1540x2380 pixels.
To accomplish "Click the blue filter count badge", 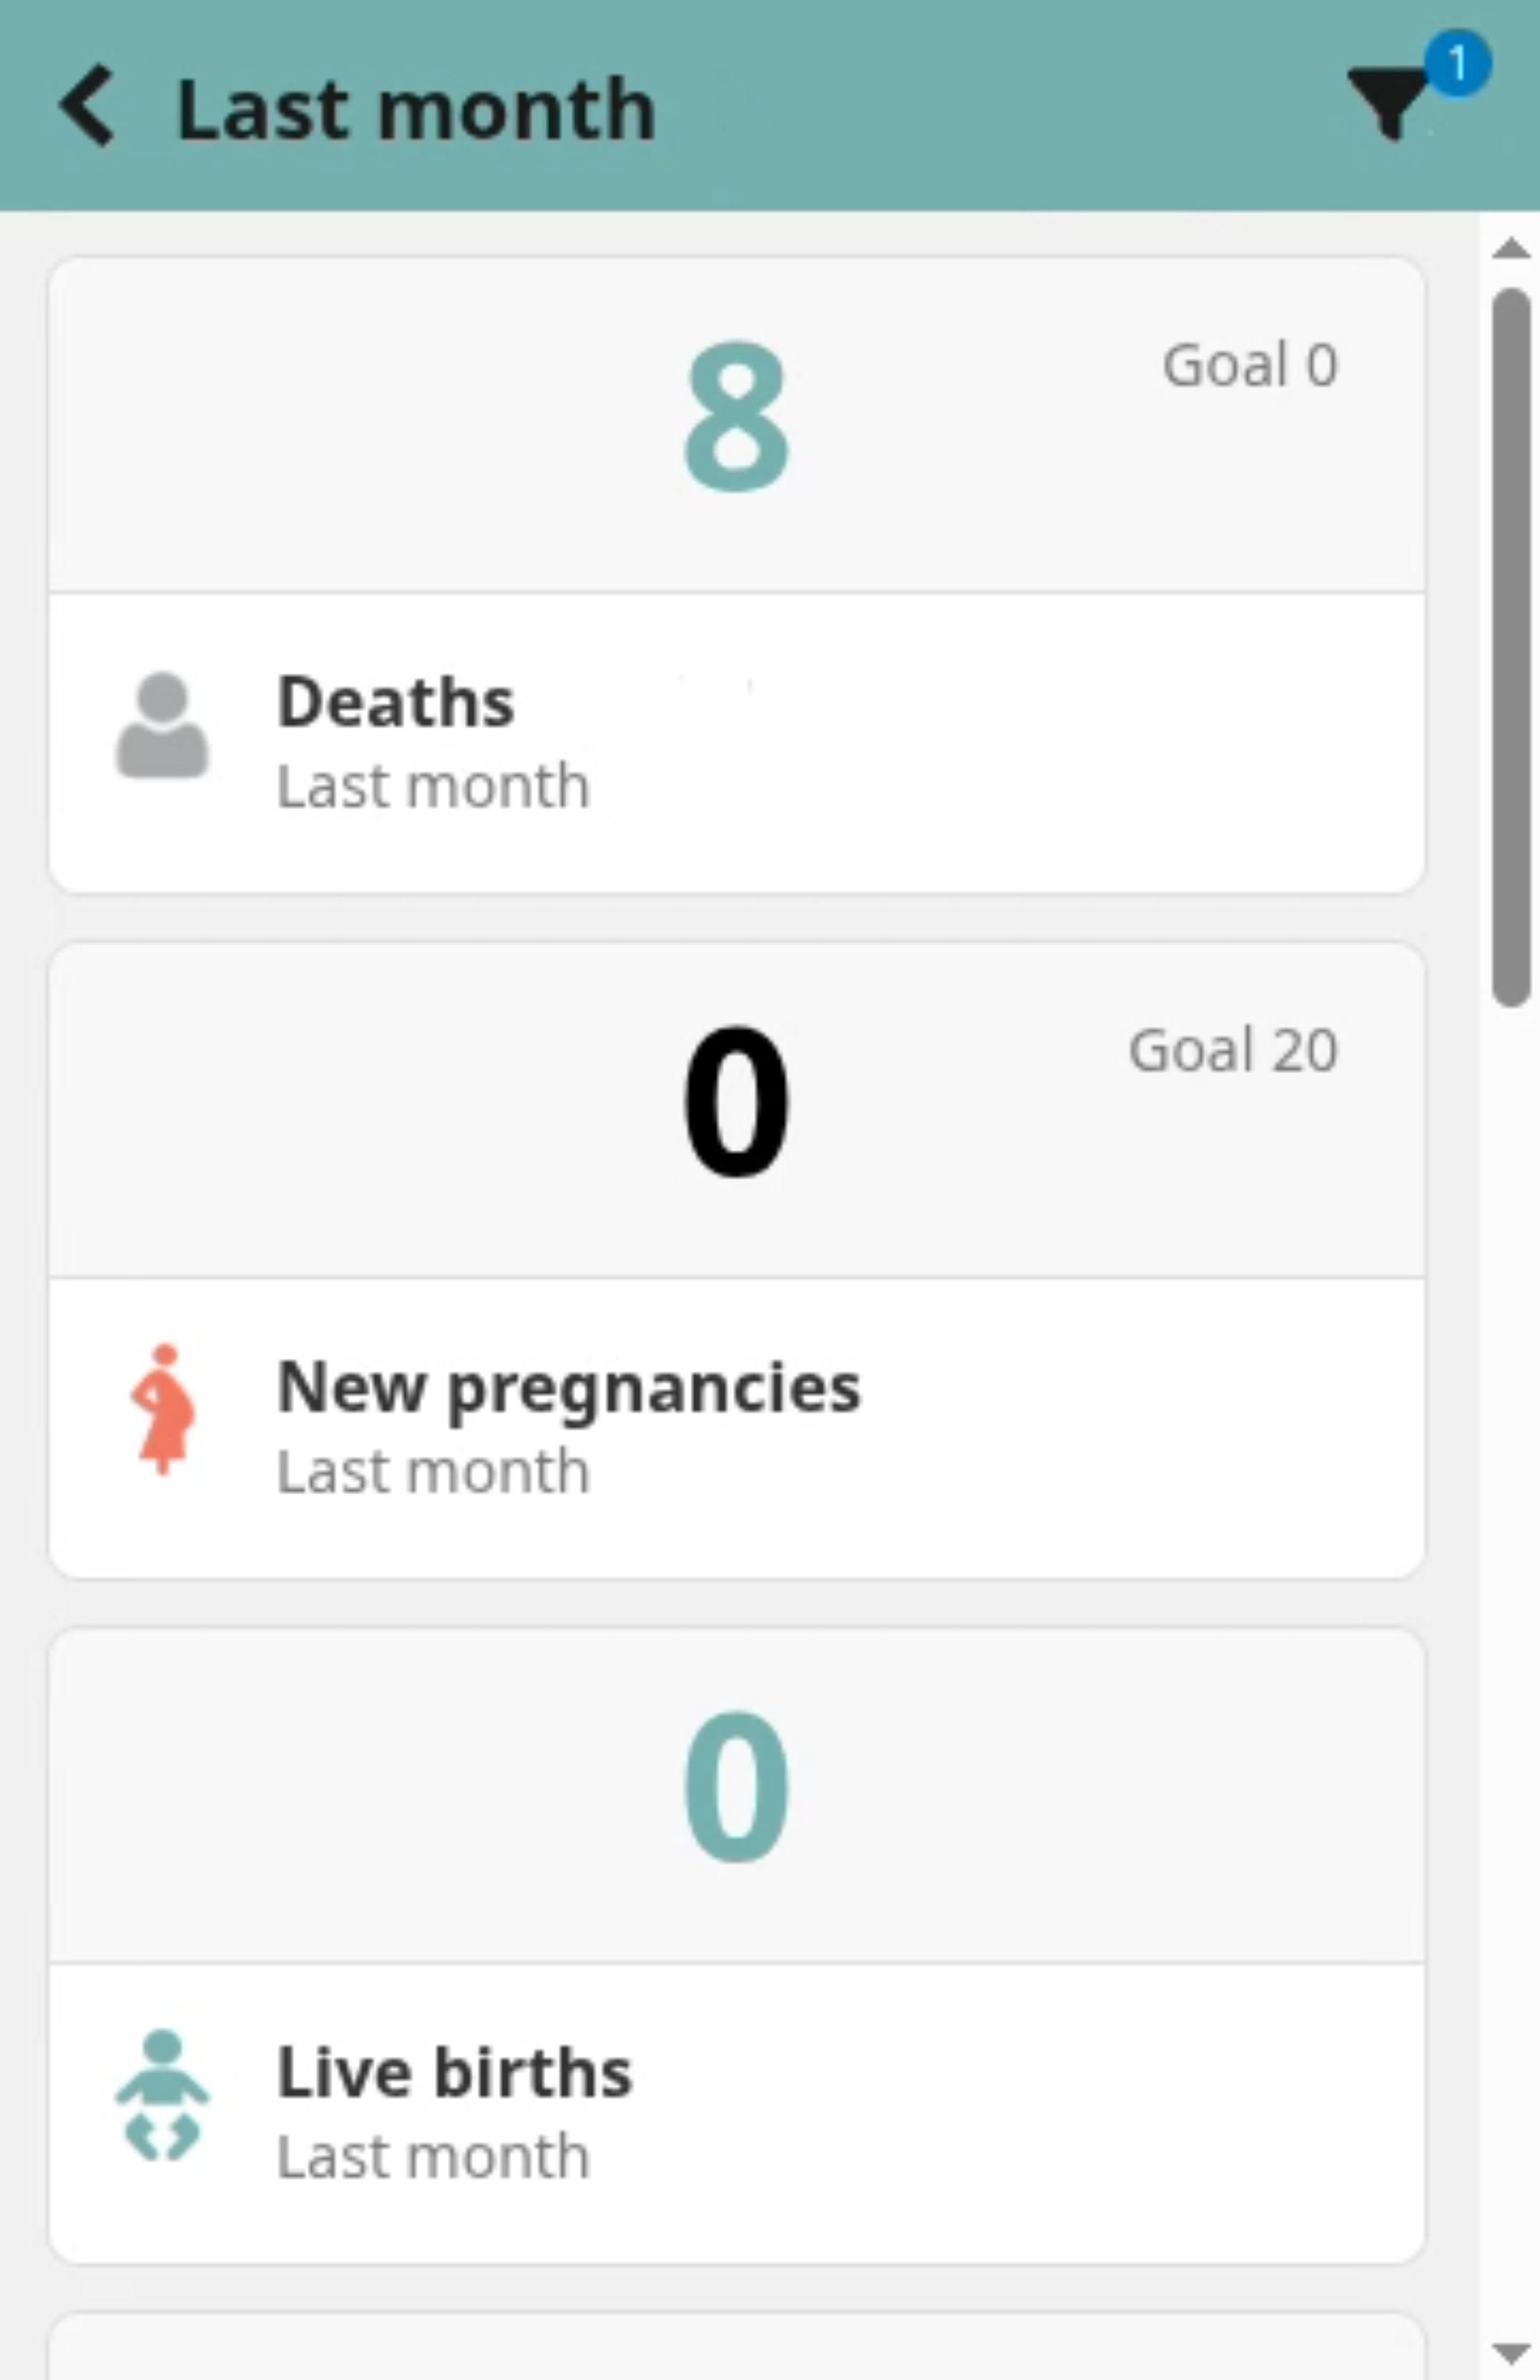I will (1457, 64).
